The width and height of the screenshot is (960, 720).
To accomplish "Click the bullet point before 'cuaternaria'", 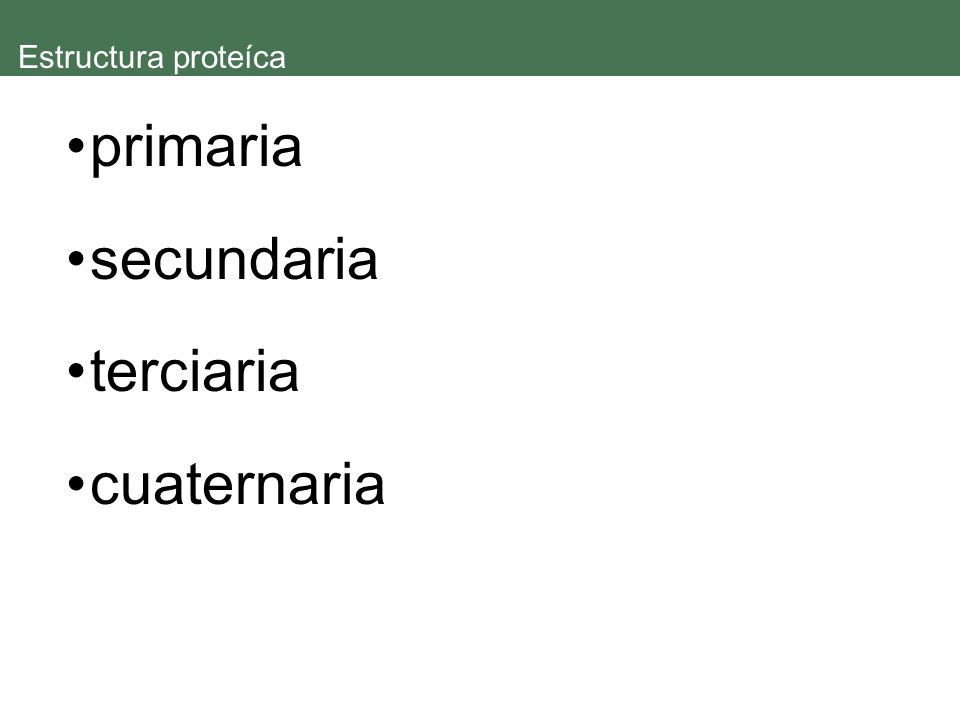I will pos(76,484).
